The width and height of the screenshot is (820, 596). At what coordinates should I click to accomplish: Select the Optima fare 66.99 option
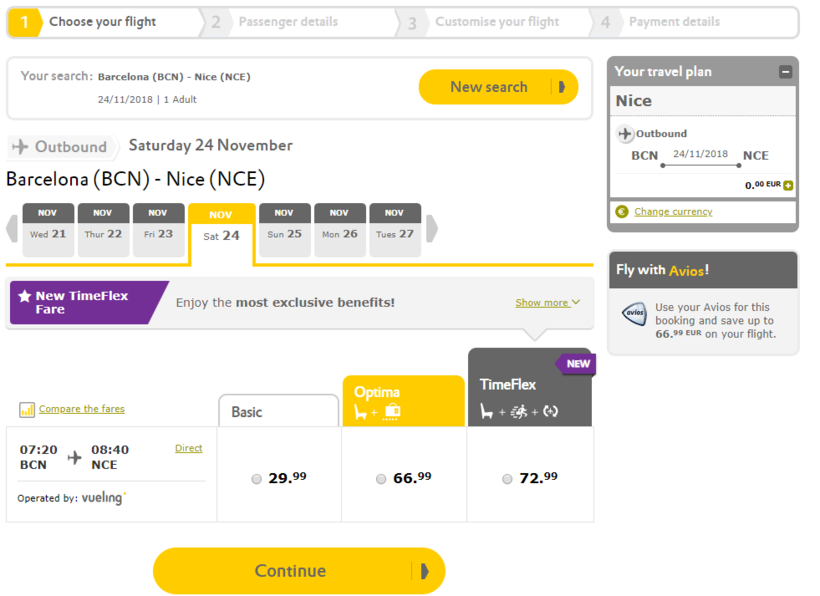[x=381, y=479]
